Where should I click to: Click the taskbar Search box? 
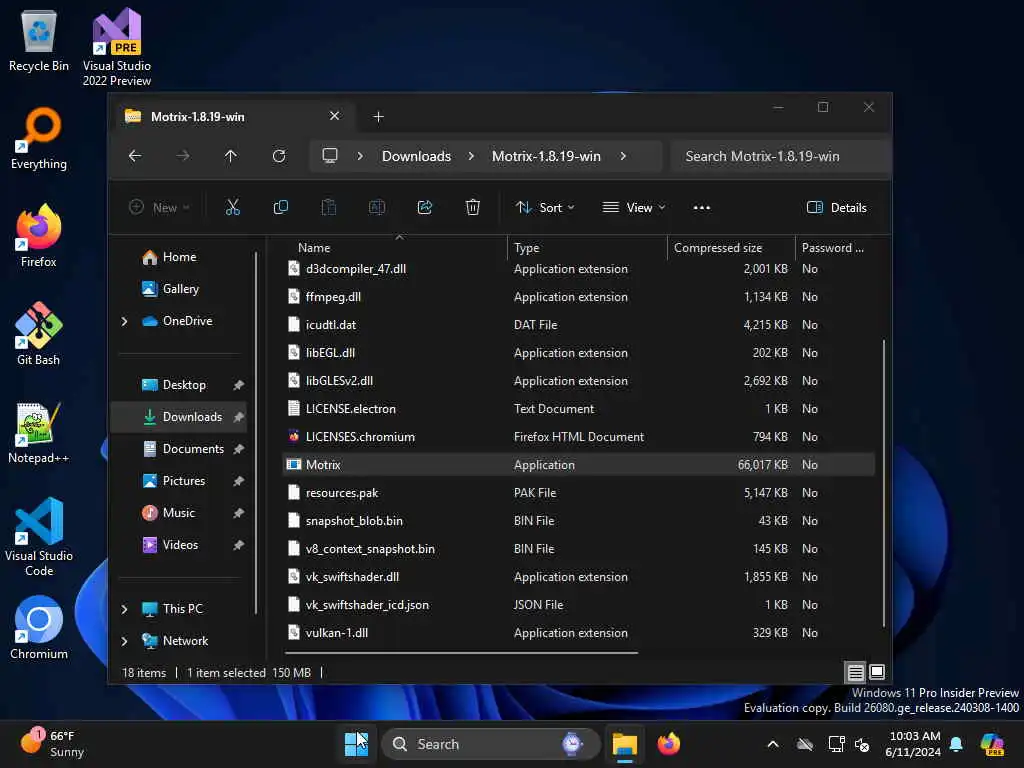[x=490, y=744]
